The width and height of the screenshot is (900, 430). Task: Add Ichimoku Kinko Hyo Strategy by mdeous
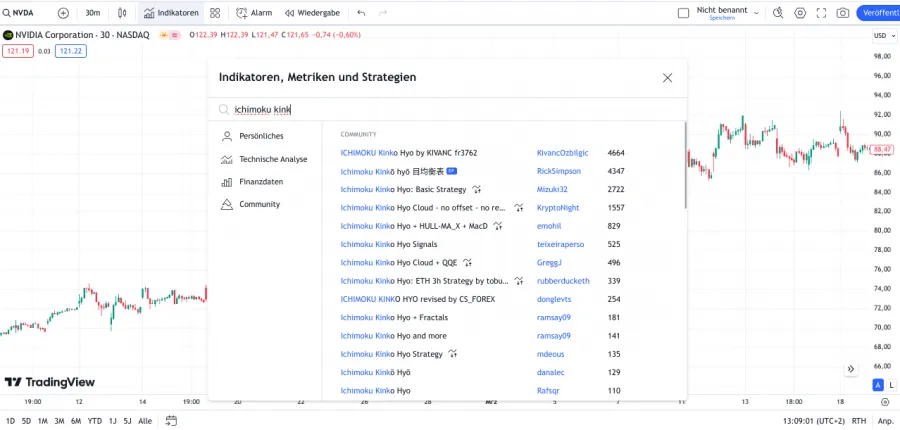(391, 354)
